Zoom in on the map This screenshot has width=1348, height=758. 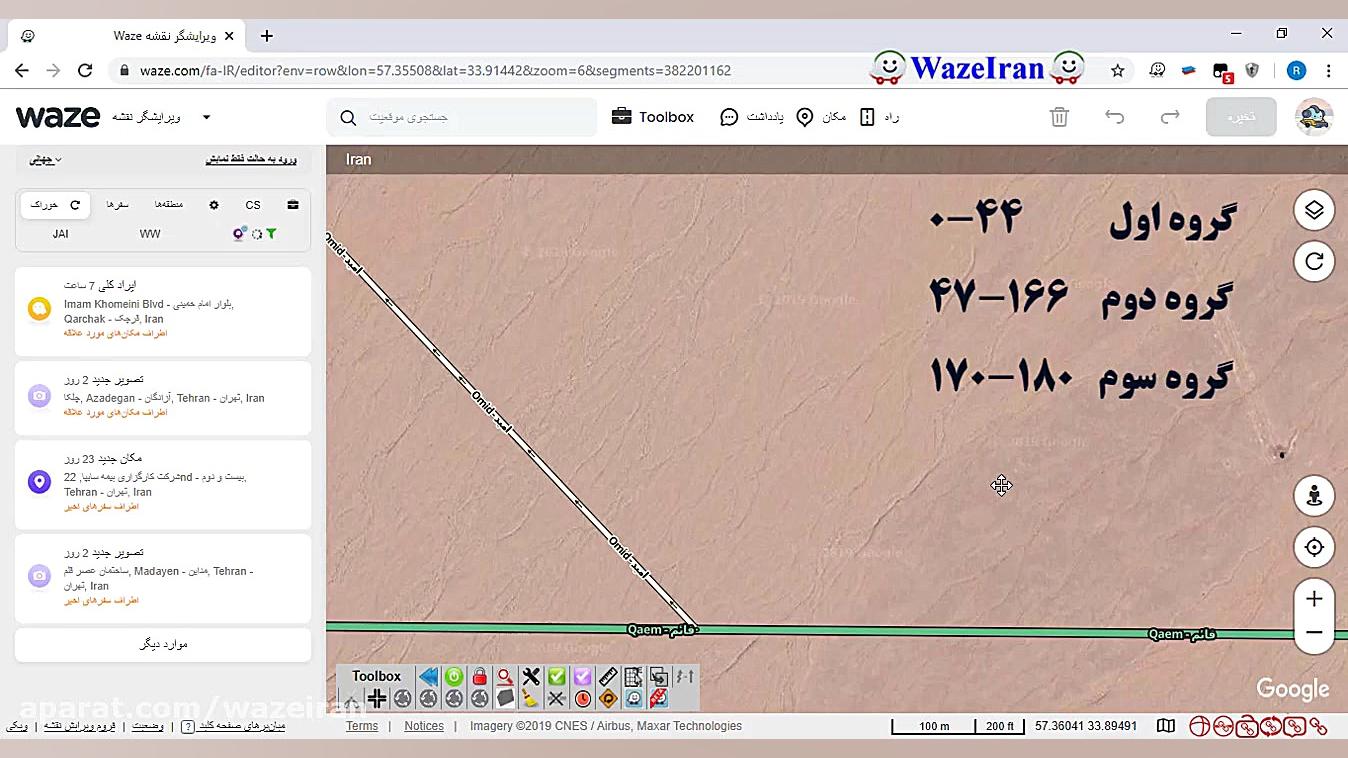1314,598
